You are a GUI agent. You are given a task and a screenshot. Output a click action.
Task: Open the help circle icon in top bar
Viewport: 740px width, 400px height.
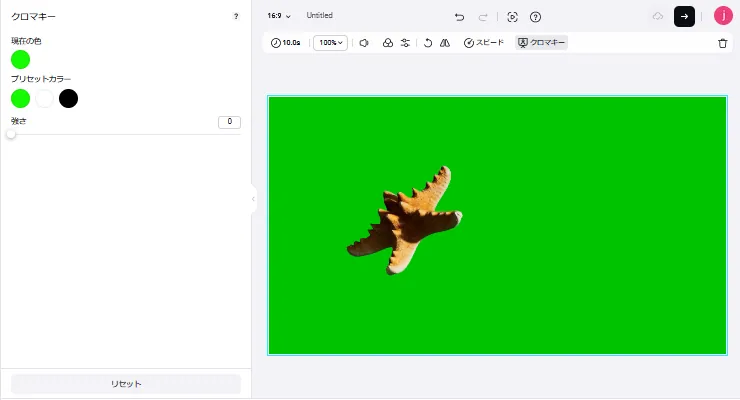click(535, 17)
